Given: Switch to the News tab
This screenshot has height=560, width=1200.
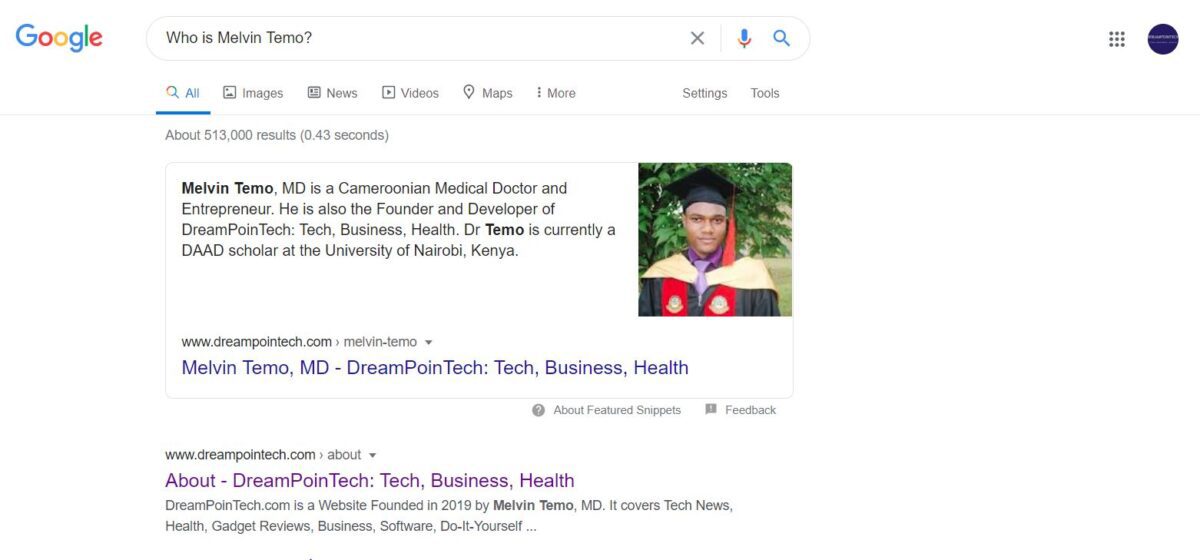Looking at the screenshot, I should [x=332, y=93].
